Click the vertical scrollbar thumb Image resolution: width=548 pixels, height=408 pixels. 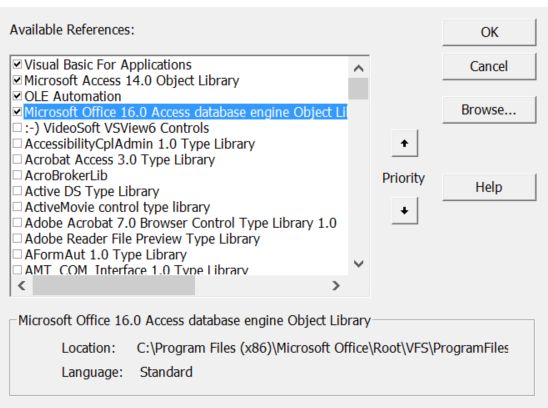click(358, 88)
